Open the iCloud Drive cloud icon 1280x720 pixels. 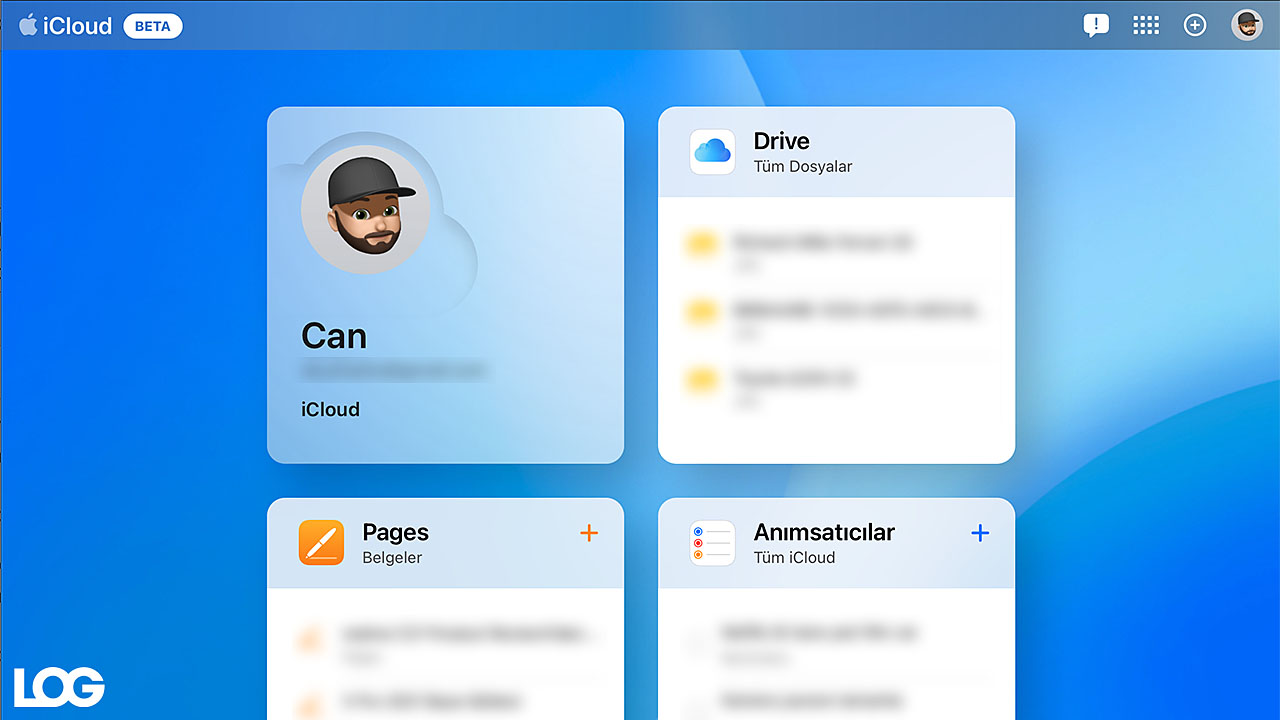pos(712,152)
